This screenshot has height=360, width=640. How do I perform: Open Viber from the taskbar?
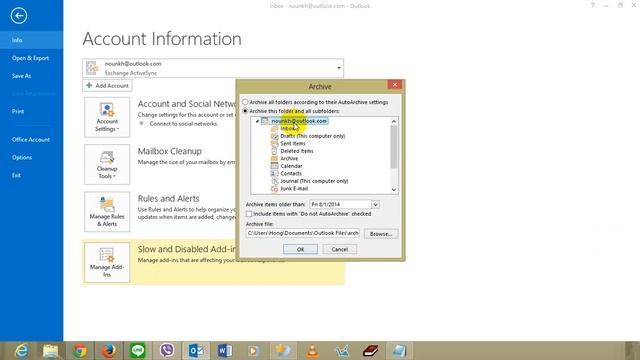[x=167, y=351]
